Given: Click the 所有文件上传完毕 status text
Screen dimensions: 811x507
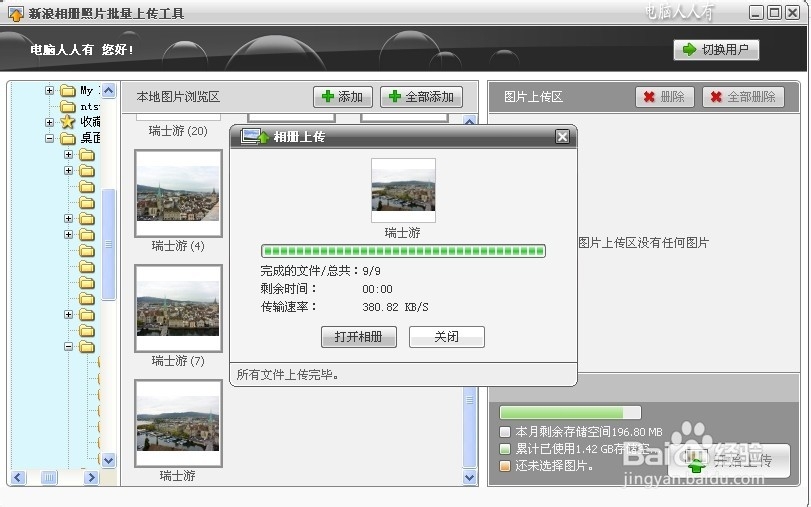Looking at the screenshot, I should tap(288, 375).
